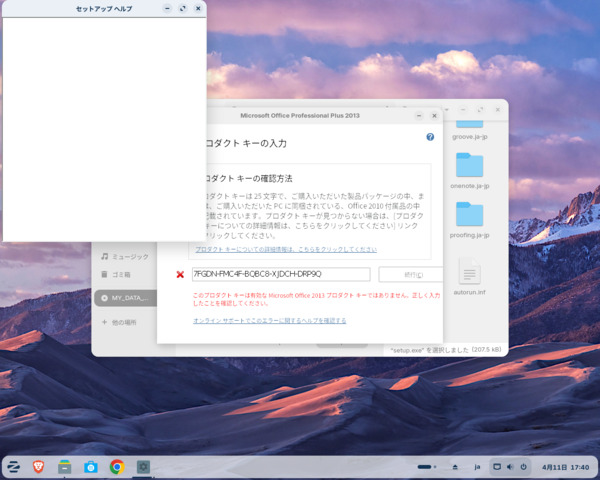Click the eject icon in system tray
This screenshot has width=600, height=480.
[x=455, y=467]
